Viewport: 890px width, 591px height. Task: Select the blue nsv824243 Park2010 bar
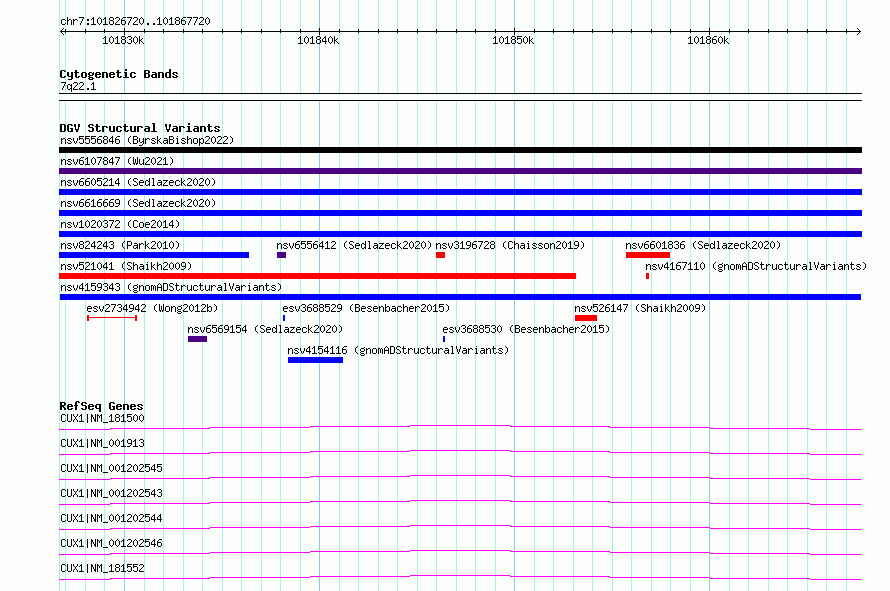154,255
